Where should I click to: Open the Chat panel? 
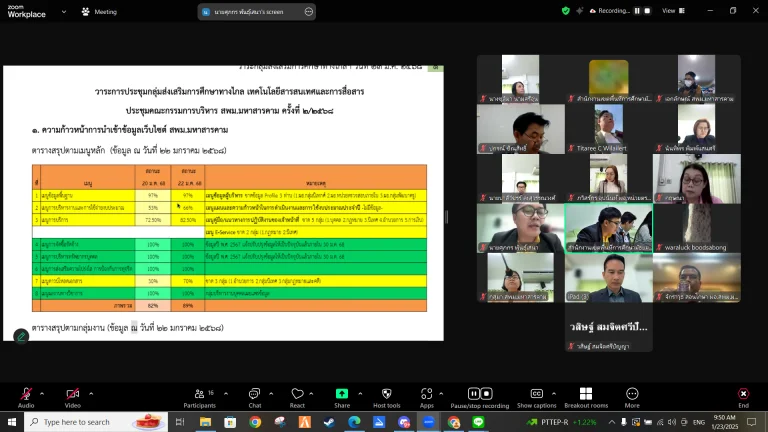(254, 394)
